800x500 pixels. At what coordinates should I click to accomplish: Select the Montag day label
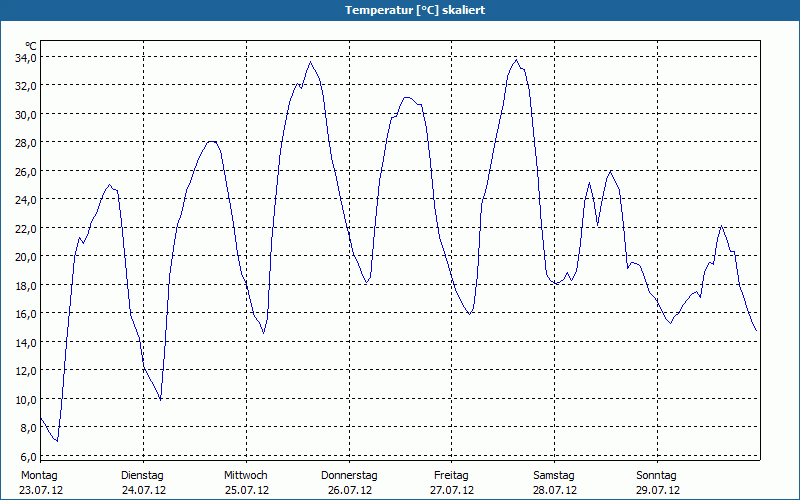[x=40, y=475]
